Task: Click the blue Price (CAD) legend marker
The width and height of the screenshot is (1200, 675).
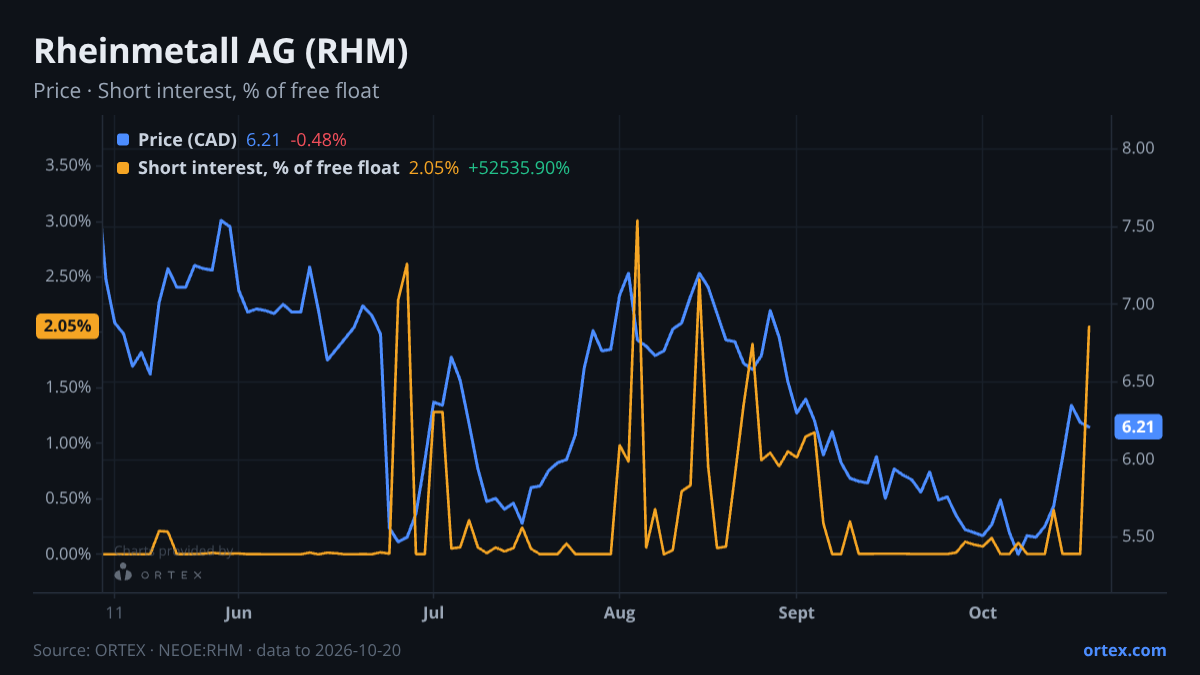Action: coord(123,140)
